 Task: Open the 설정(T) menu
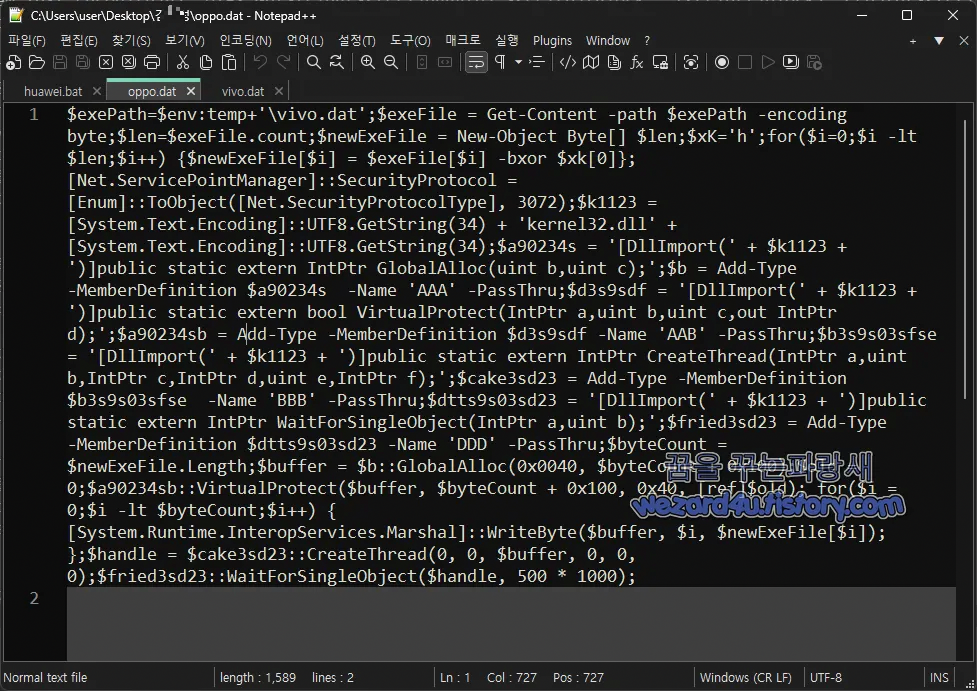pyautogui.click(x=356, y=41)
